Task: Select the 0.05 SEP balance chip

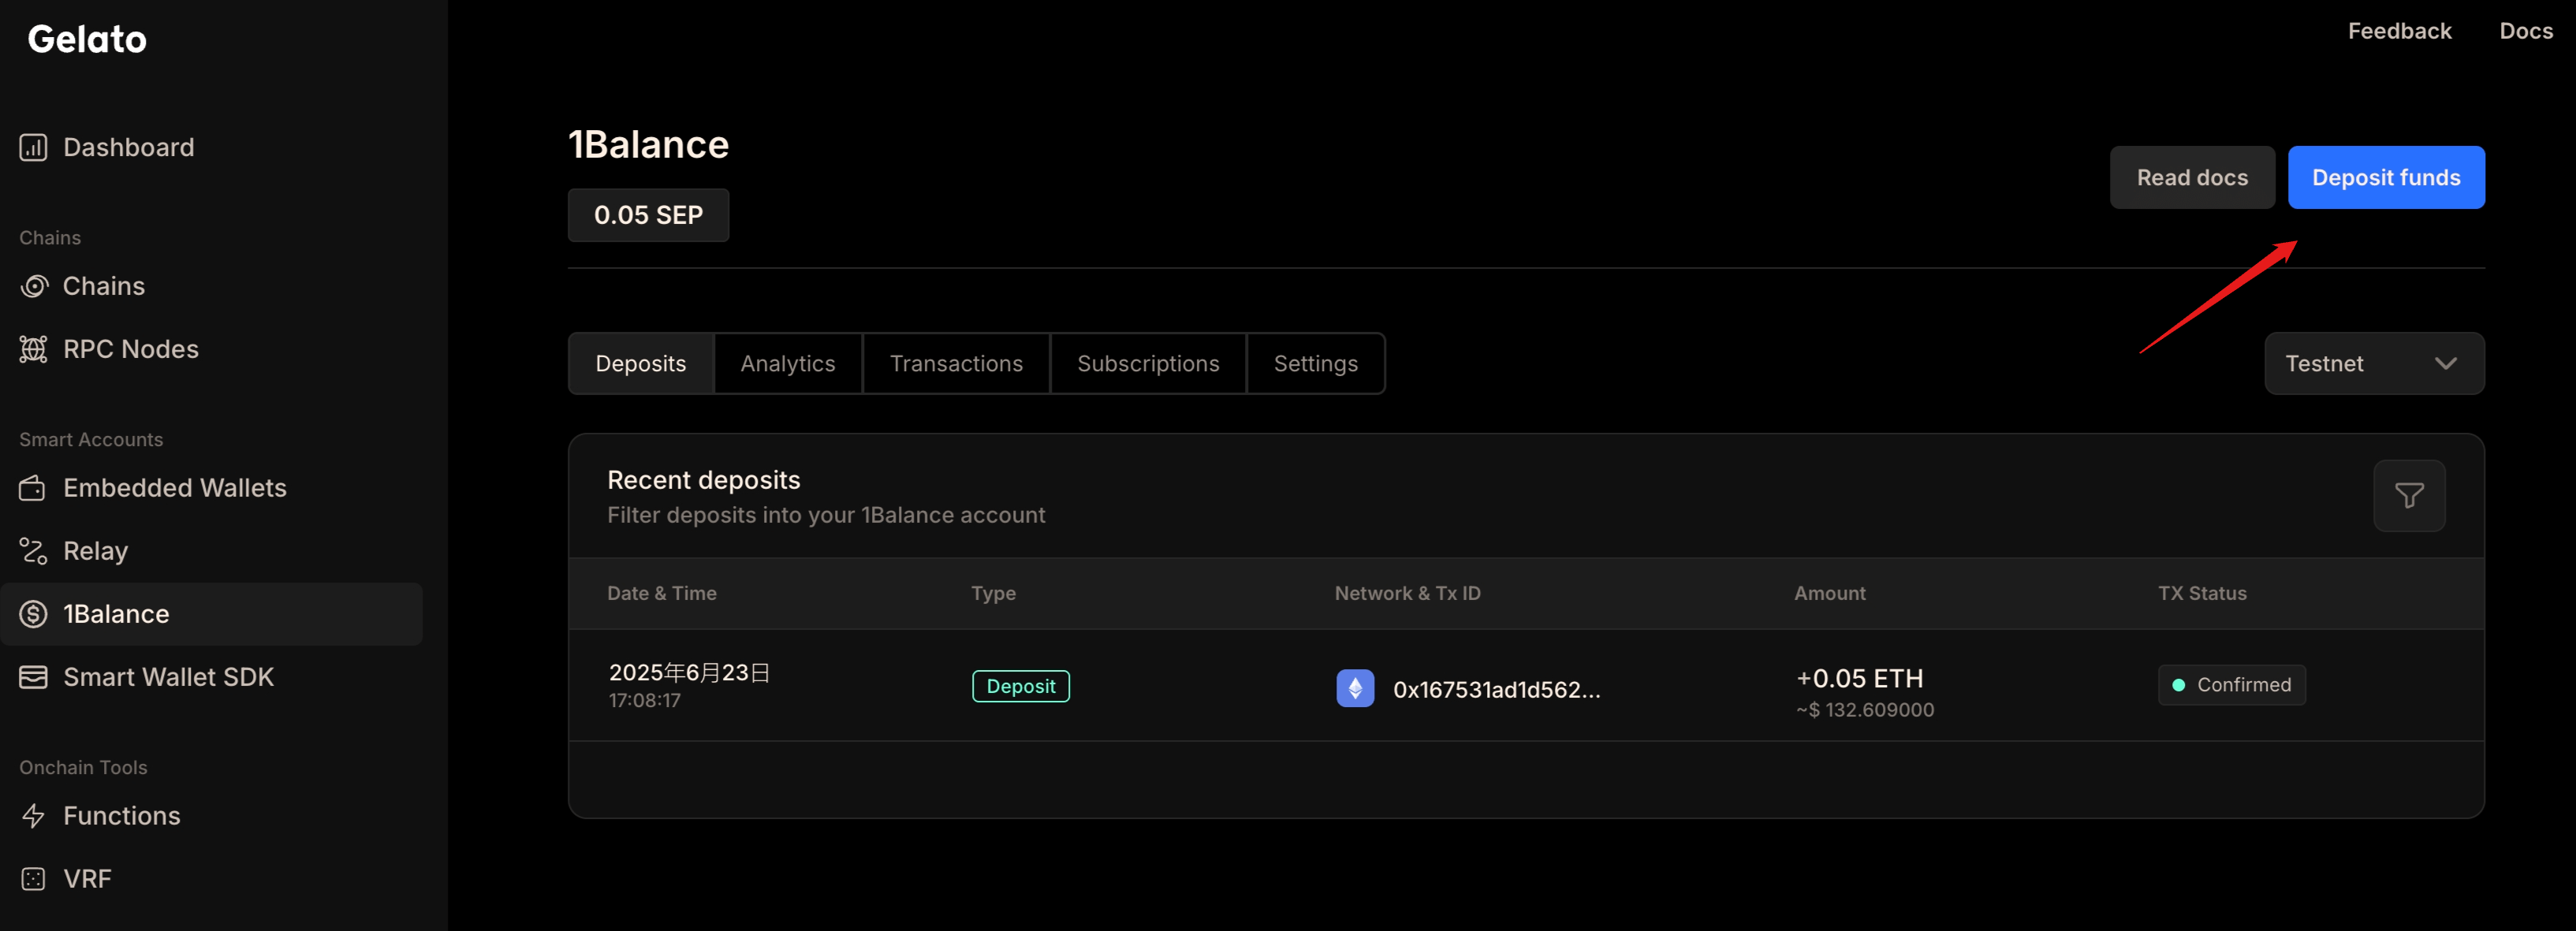Action: (x=648, y=215)
